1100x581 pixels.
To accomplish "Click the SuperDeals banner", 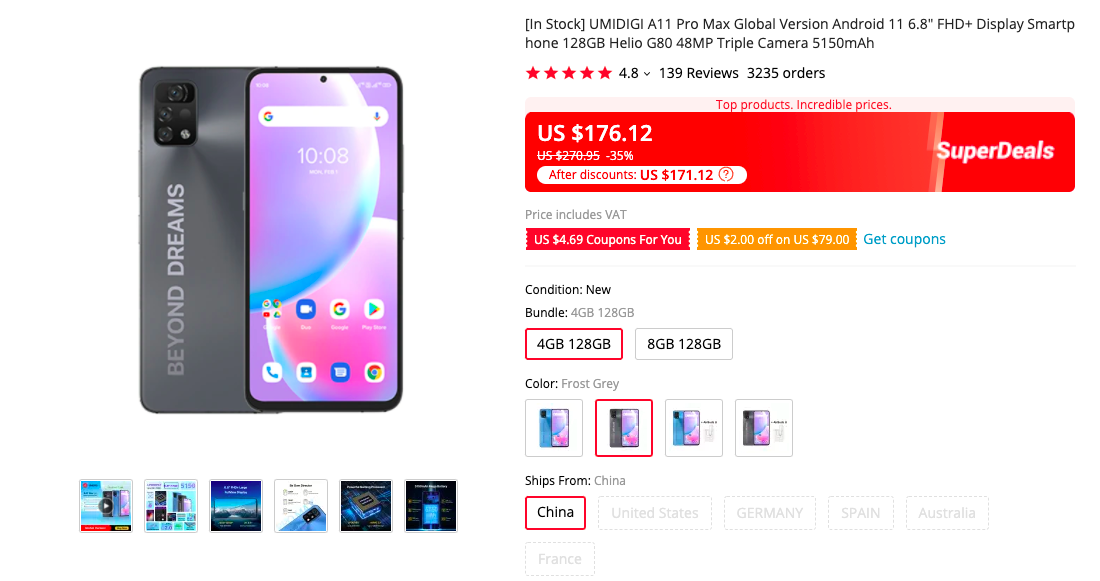I will click(x=998, y=151).
